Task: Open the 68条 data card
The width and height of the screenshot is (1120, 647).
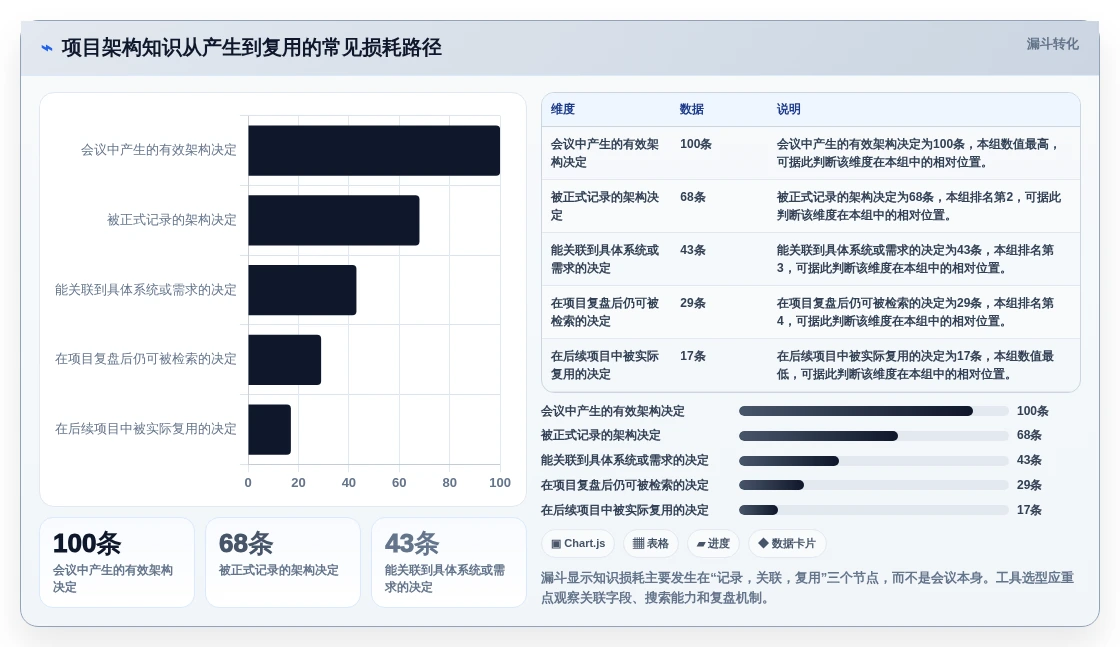Action: pyautogui.click(x=283, y=563)
